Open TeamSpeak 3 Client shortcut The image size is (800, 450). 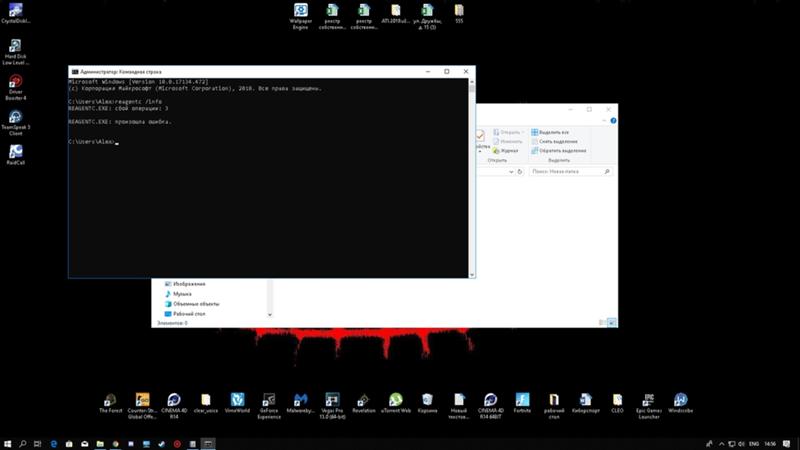[15, 122]
